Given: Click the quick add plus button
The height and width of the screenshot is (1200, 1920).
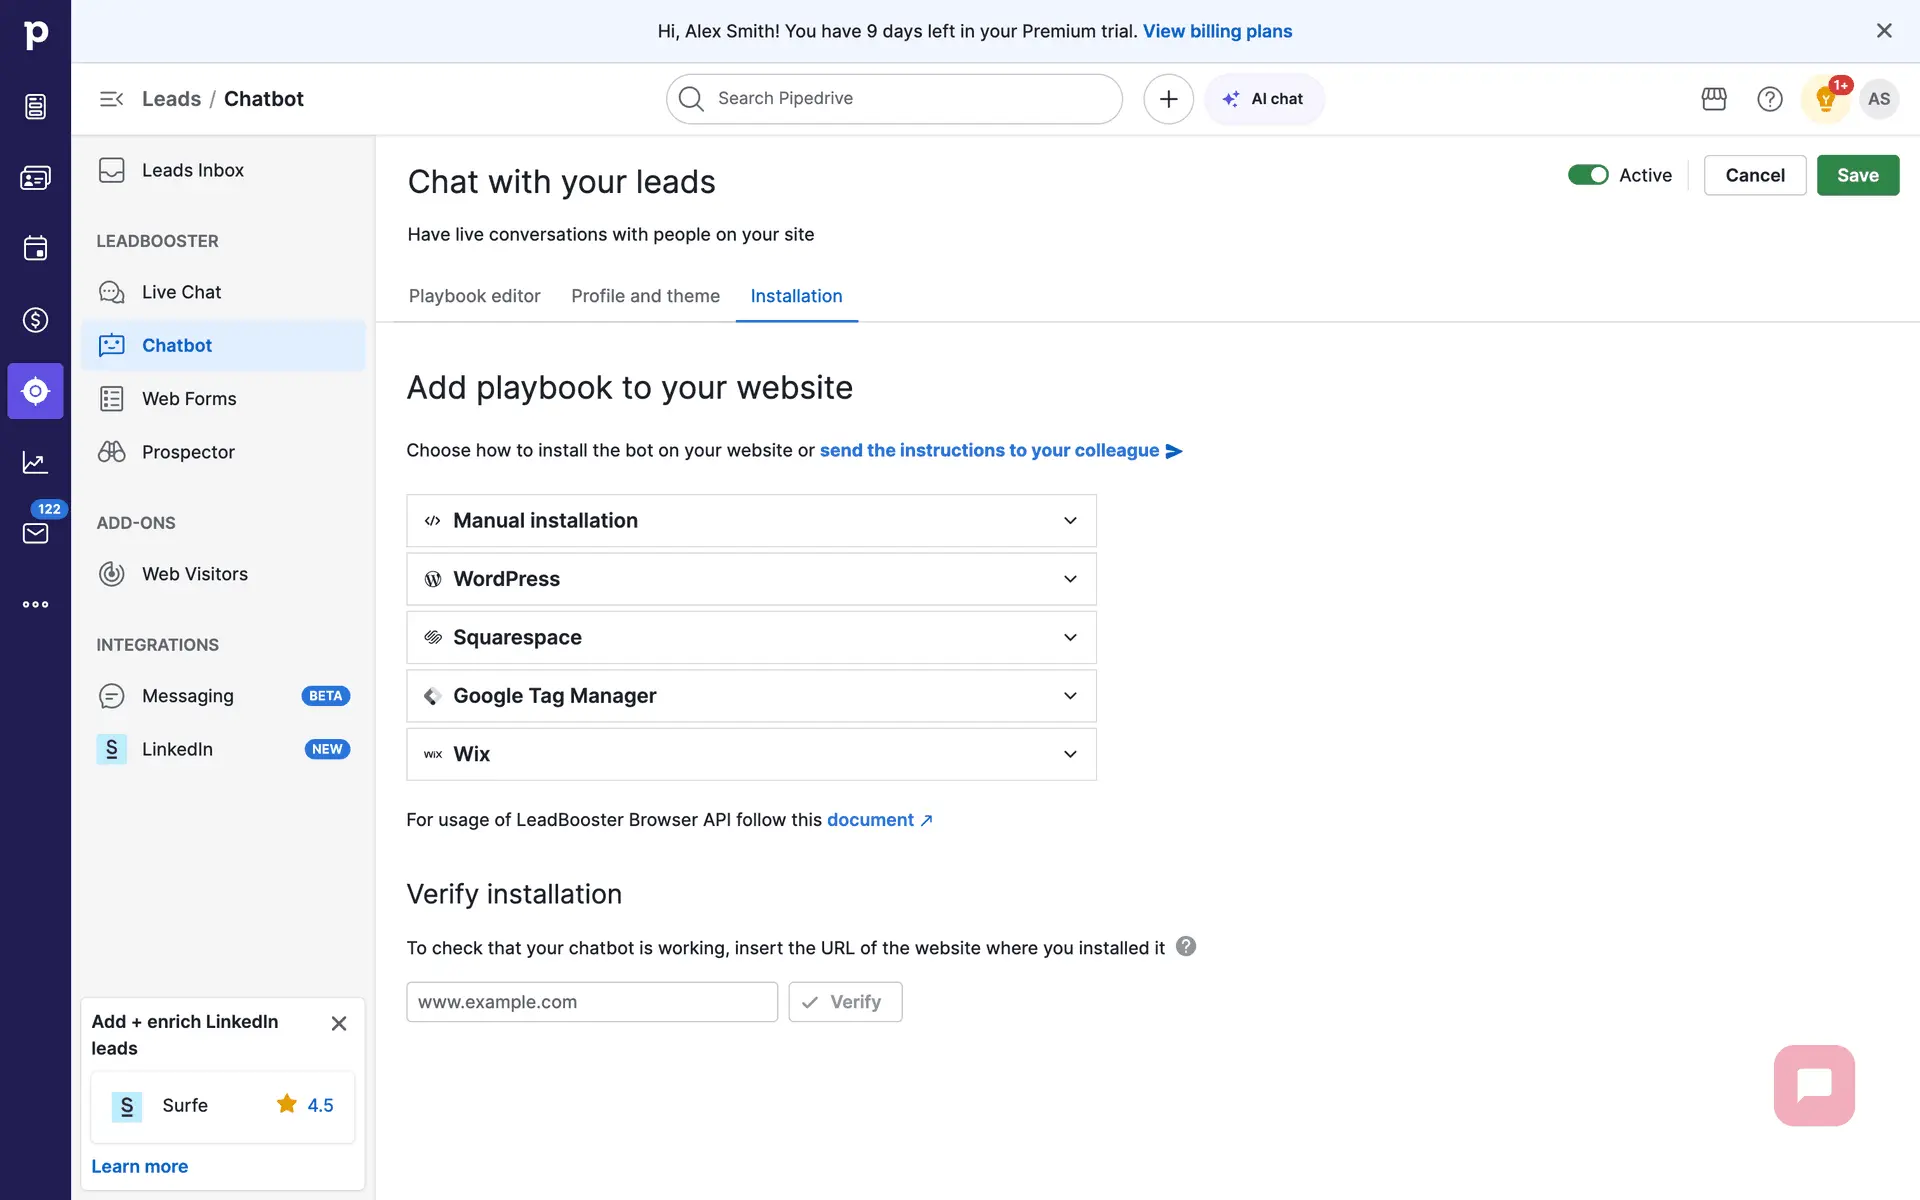Looking at the screenshot, I should point(1168,99).
